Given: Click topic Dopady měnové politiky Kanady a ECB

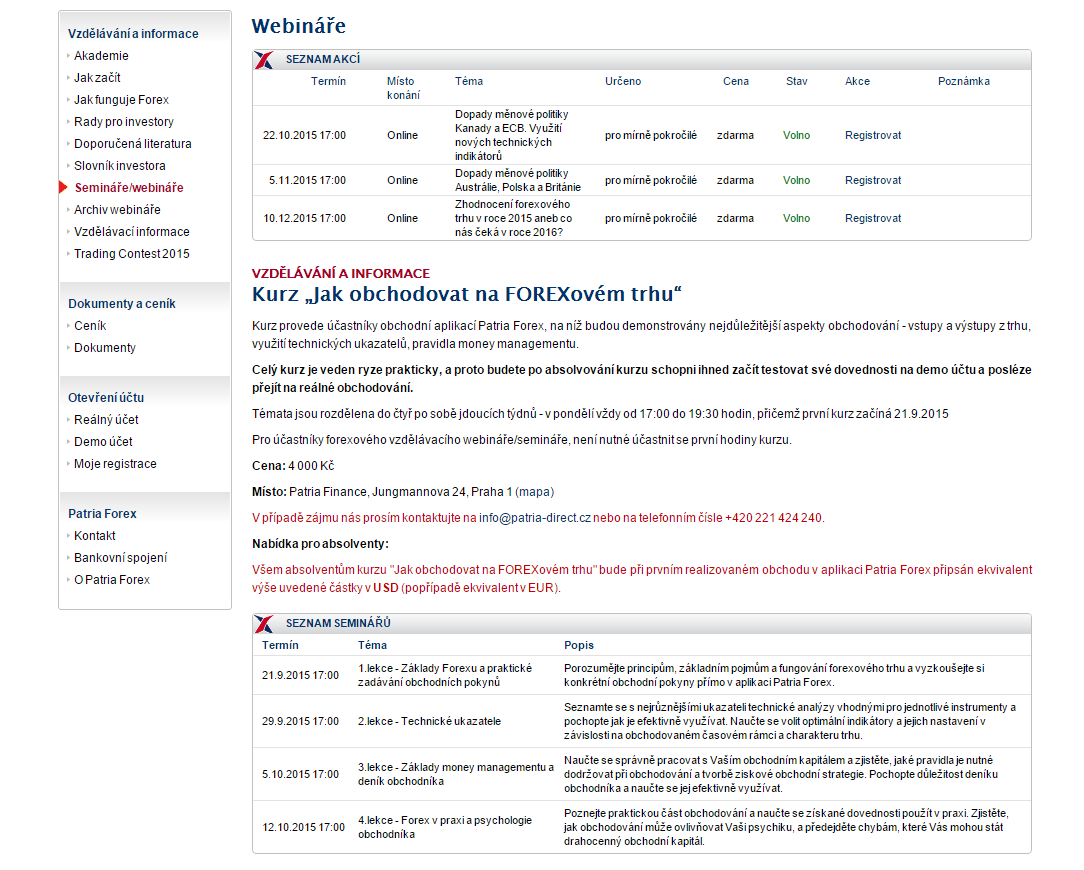Looking at the screenshot, I should pos(512,136).
